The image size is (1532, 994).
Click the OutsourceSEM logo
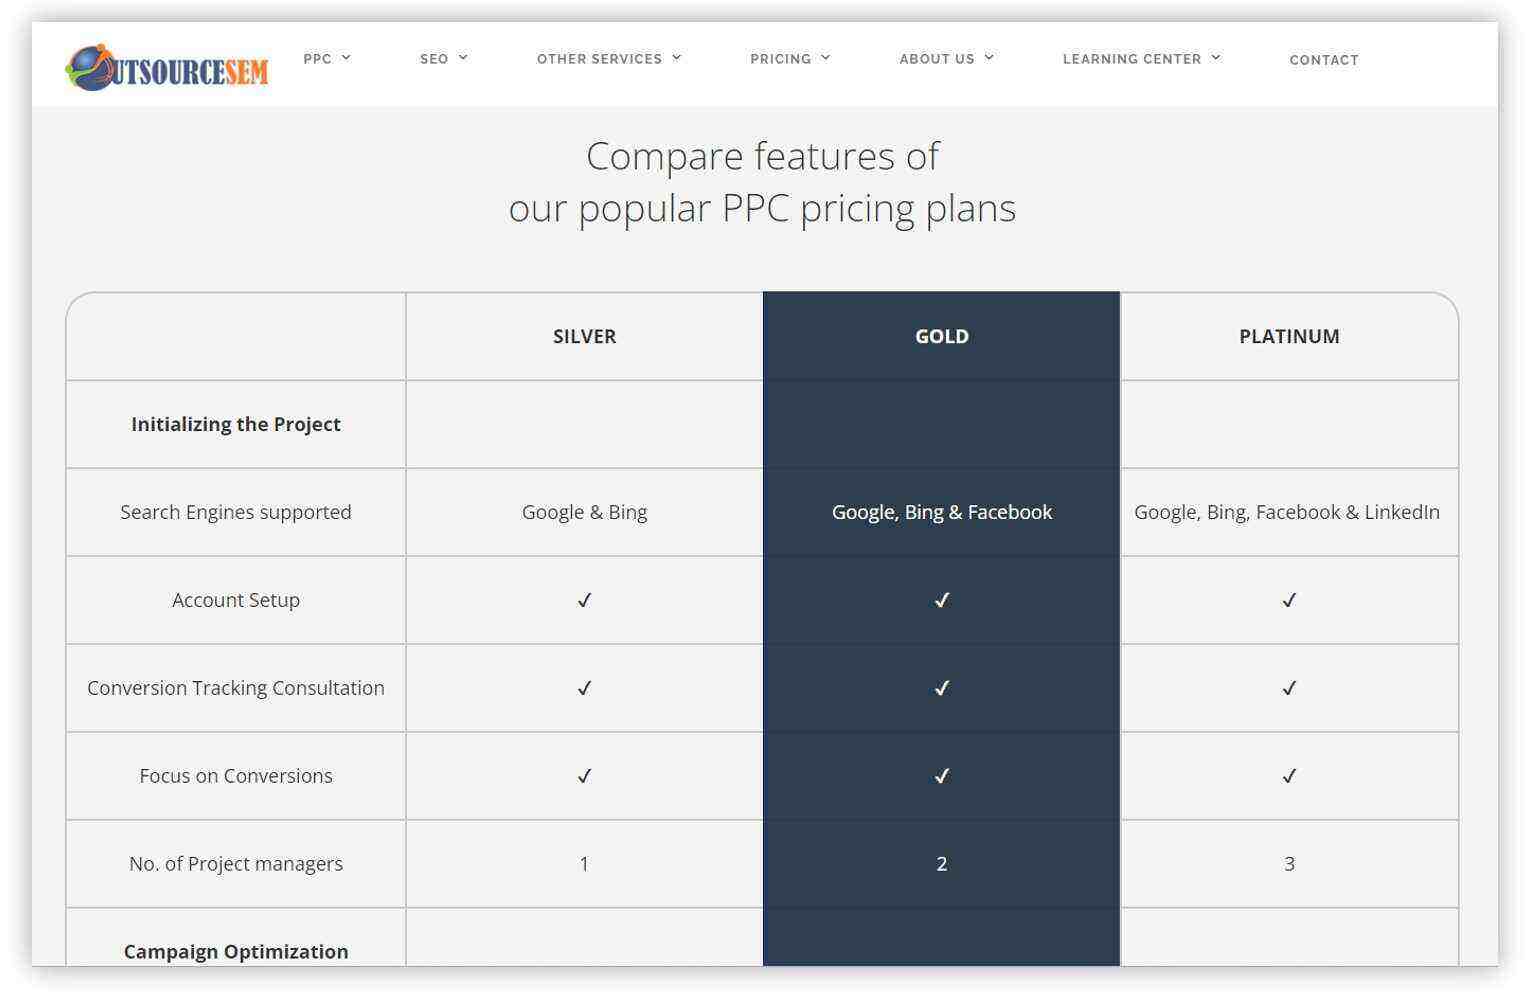(x=167, y=68)
